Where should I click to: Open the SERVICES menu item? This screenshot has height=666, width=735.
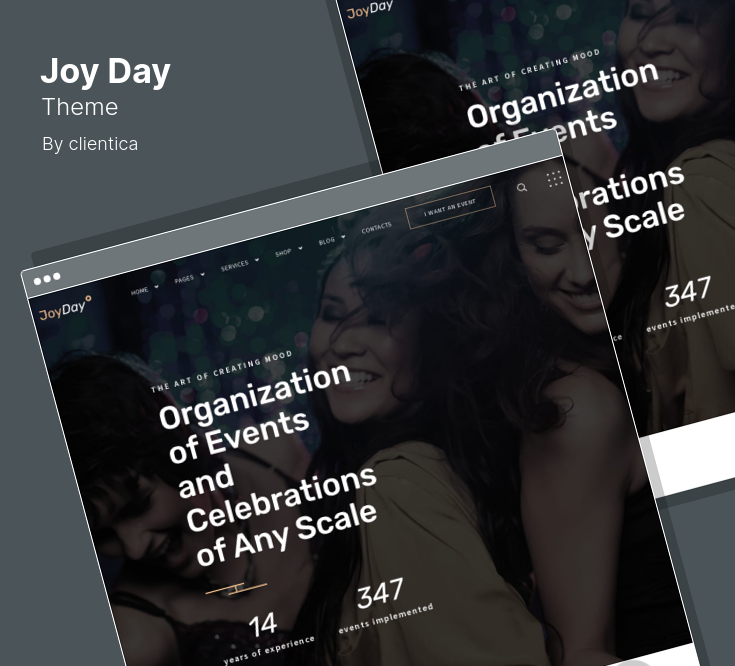pos(234,266)
